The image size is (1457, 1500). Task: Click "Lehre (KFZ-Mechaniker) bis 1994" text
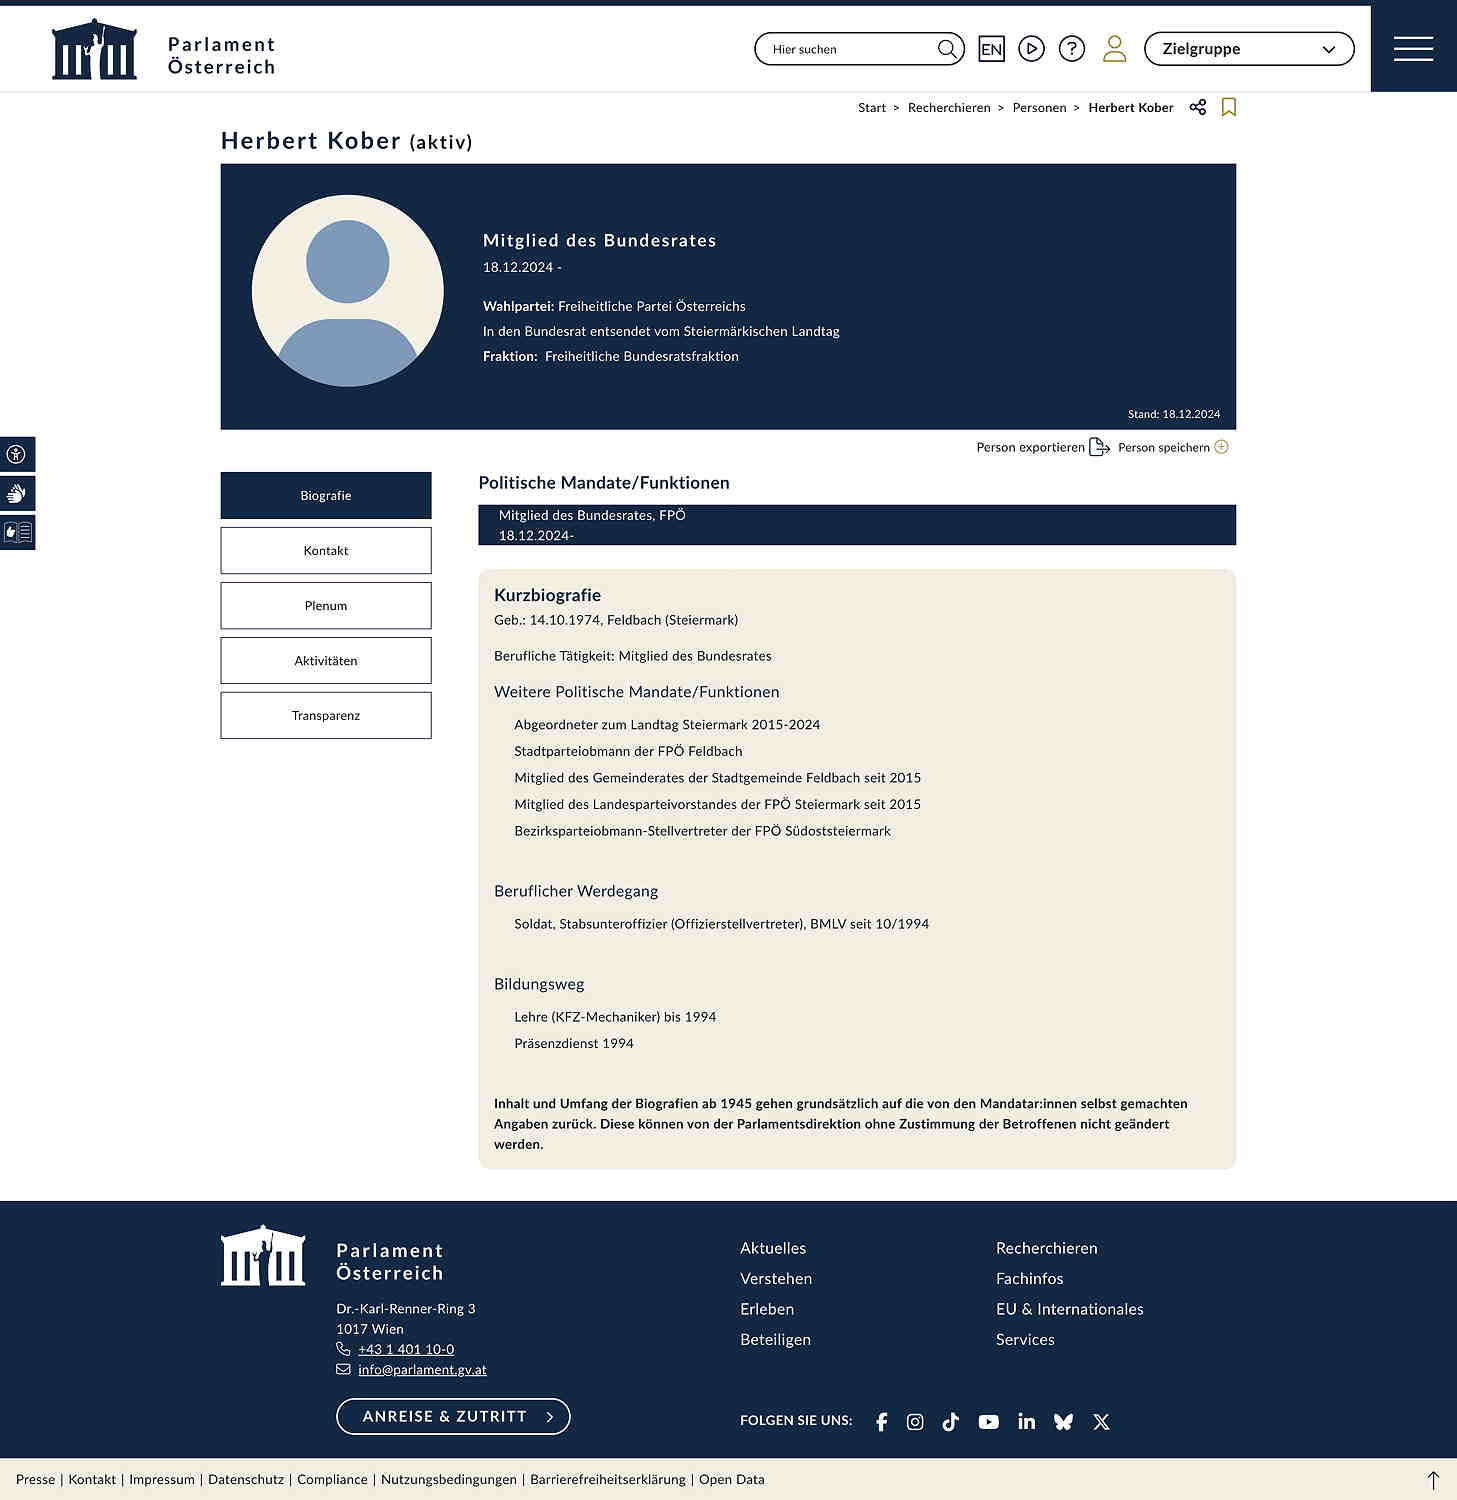point(615,1017)
